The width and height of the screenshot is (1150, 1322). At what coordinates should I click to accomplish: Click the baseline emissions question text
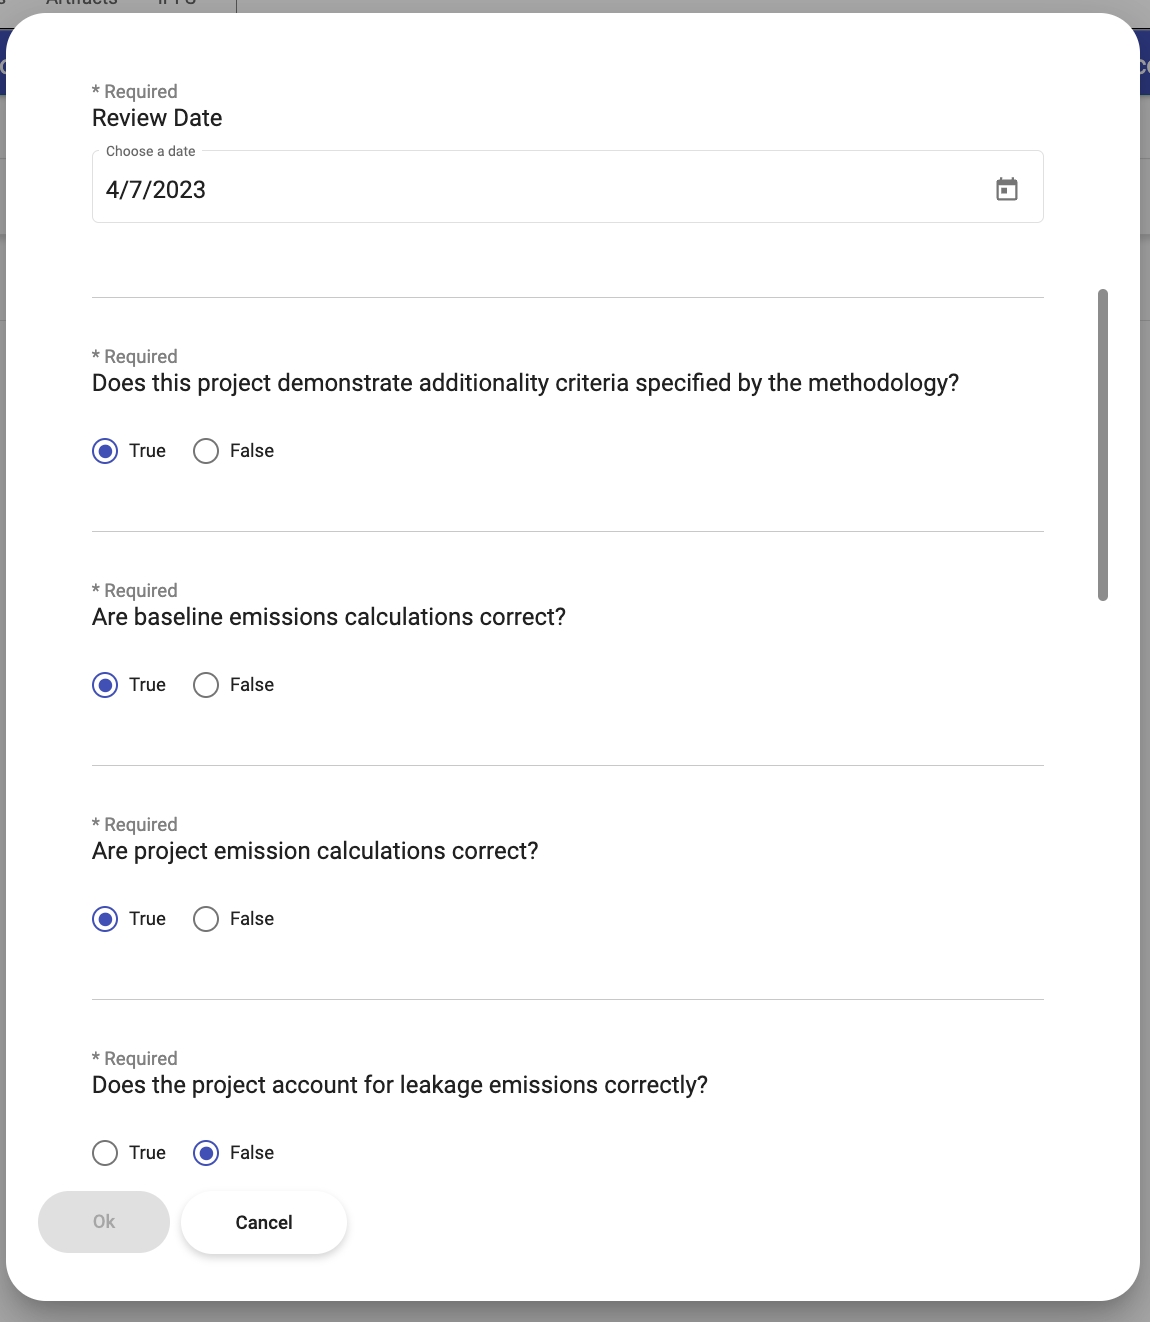329,617
